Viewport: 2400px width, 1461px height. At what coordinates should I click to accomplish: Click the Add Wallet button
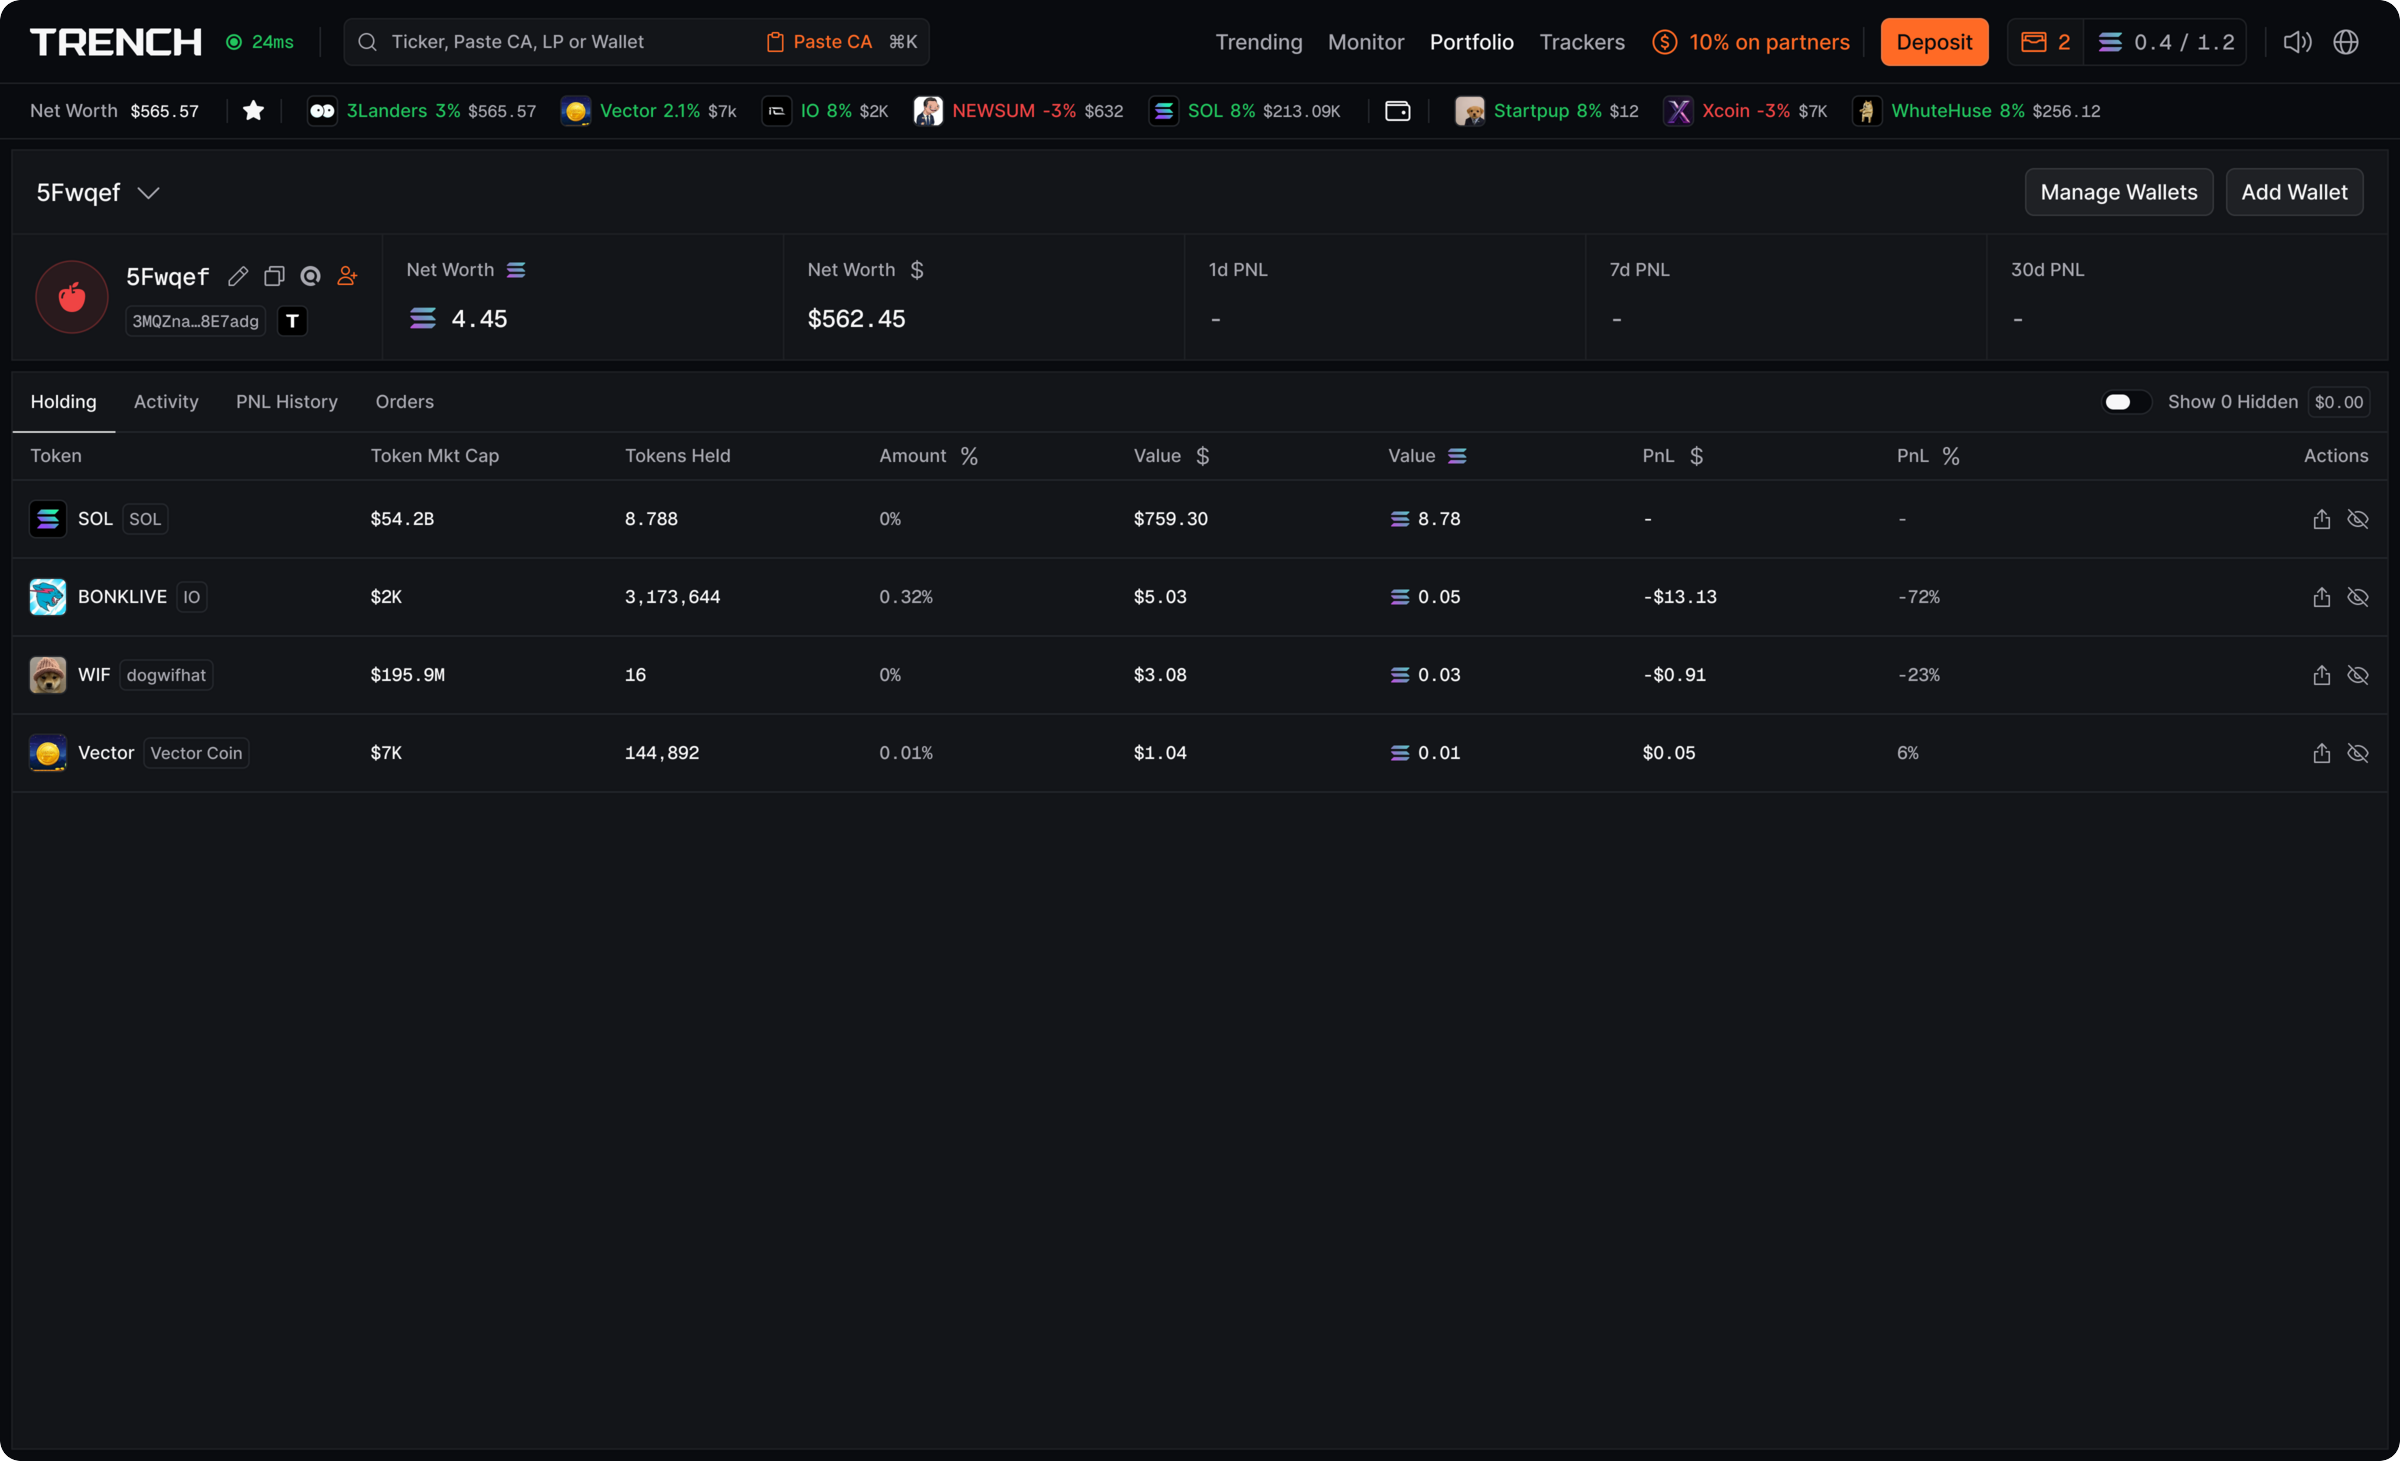click(2294, 192)
